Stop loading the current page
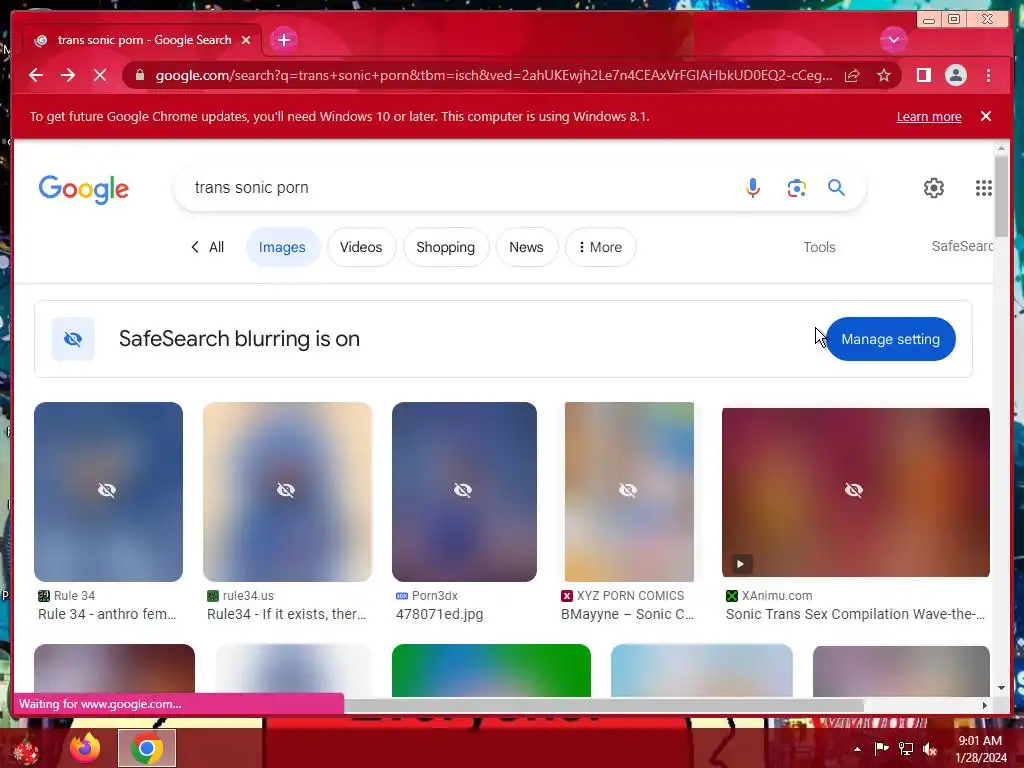The image size is (1024, 768). 100,75
